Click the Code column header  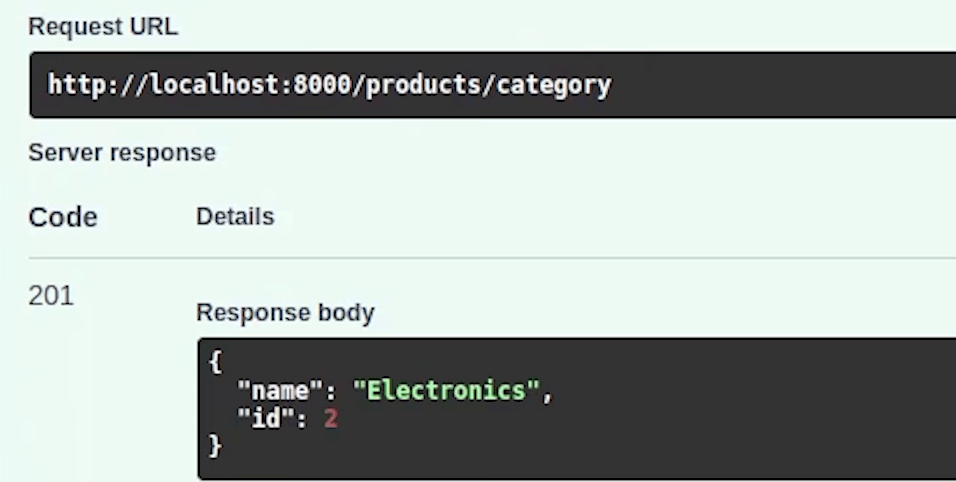63,217
